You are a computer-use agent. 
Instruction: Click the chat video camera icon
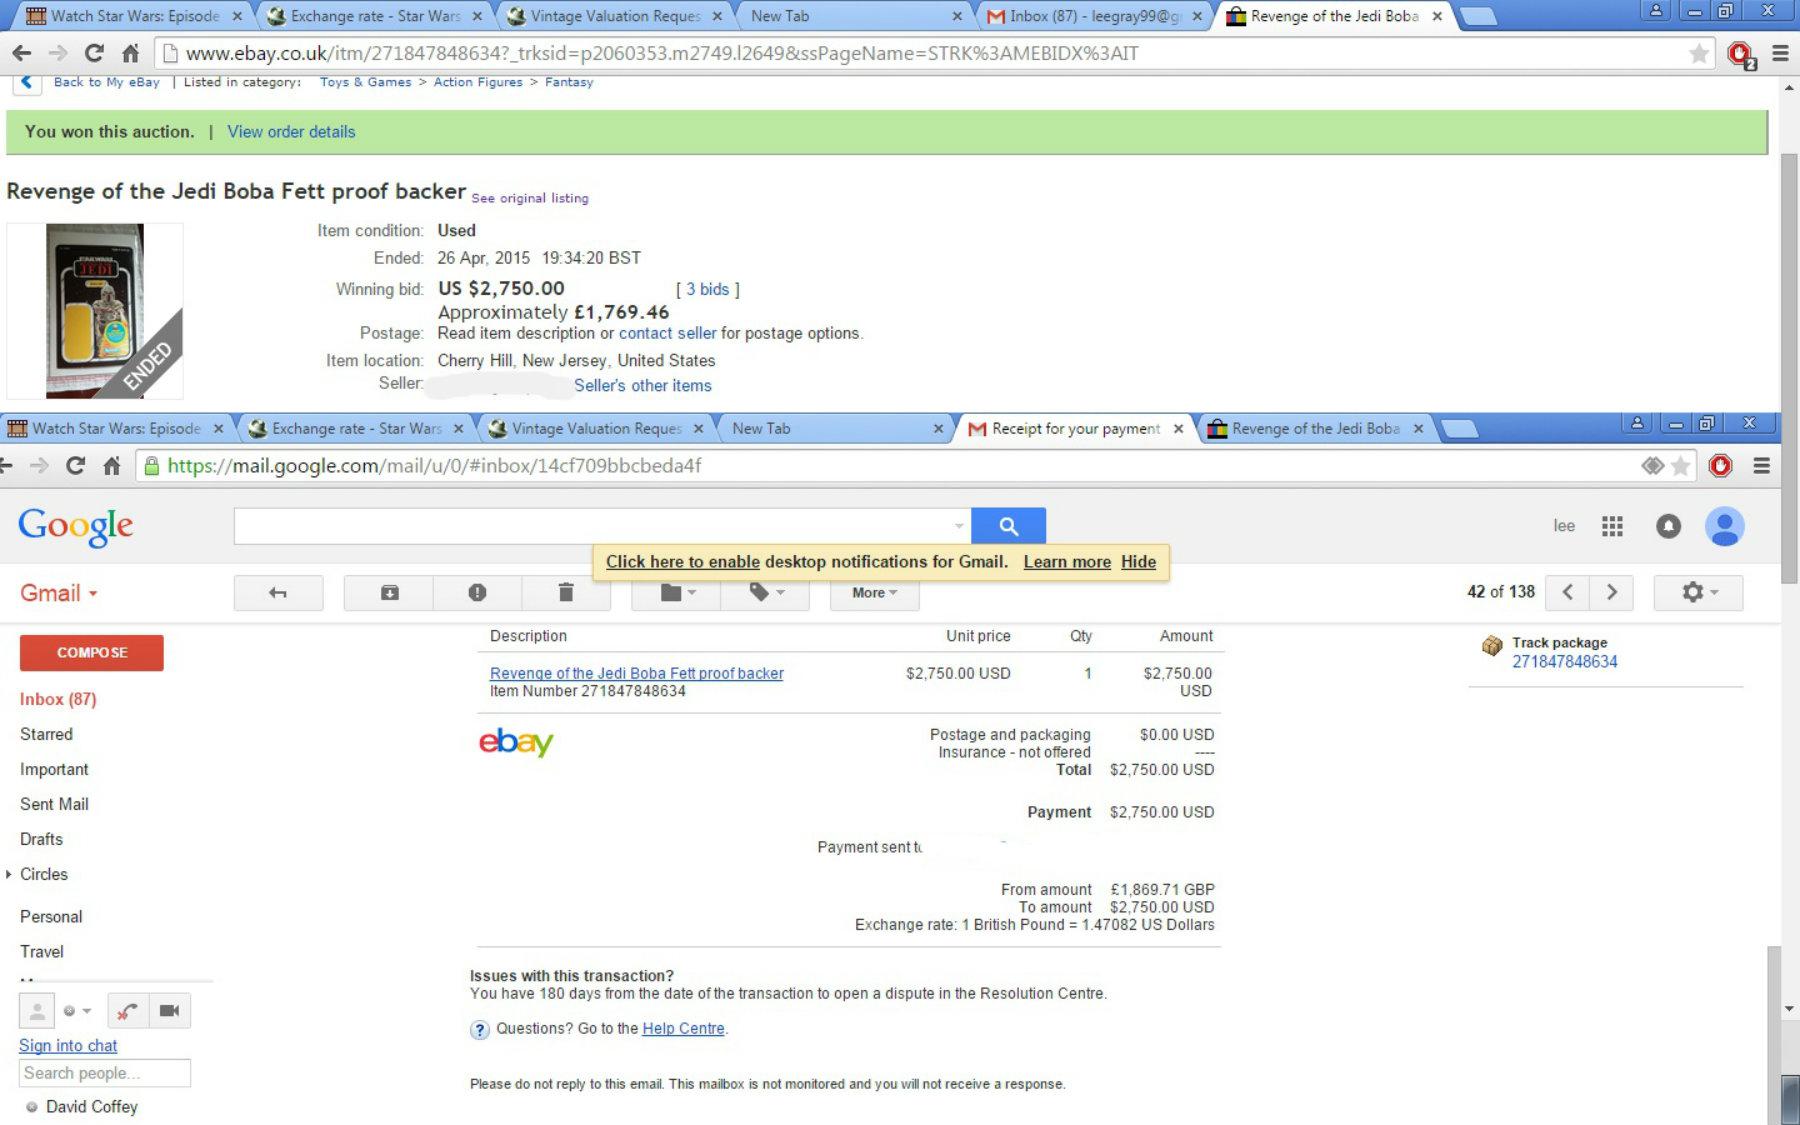click(x=169, y=1011)
